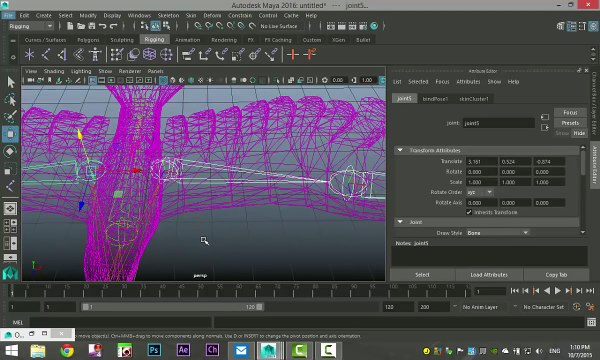The image size is (600, 360).
Task: Click the Translate X value field
Action: click(482, 161)
